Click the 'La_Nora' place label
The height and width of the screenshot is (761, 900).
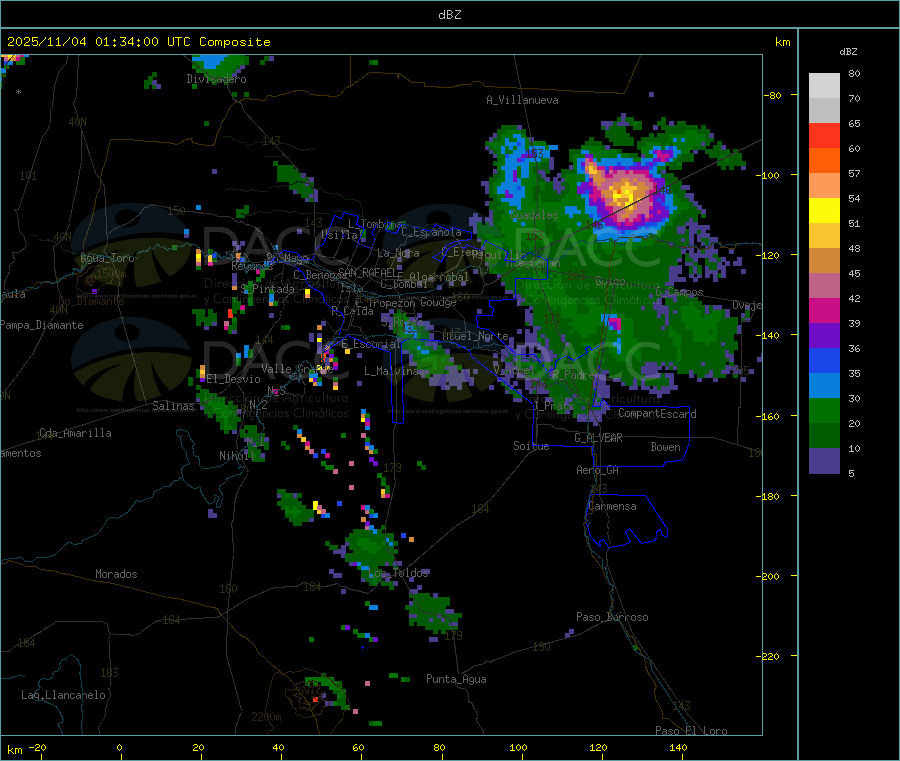pos(398,253)
